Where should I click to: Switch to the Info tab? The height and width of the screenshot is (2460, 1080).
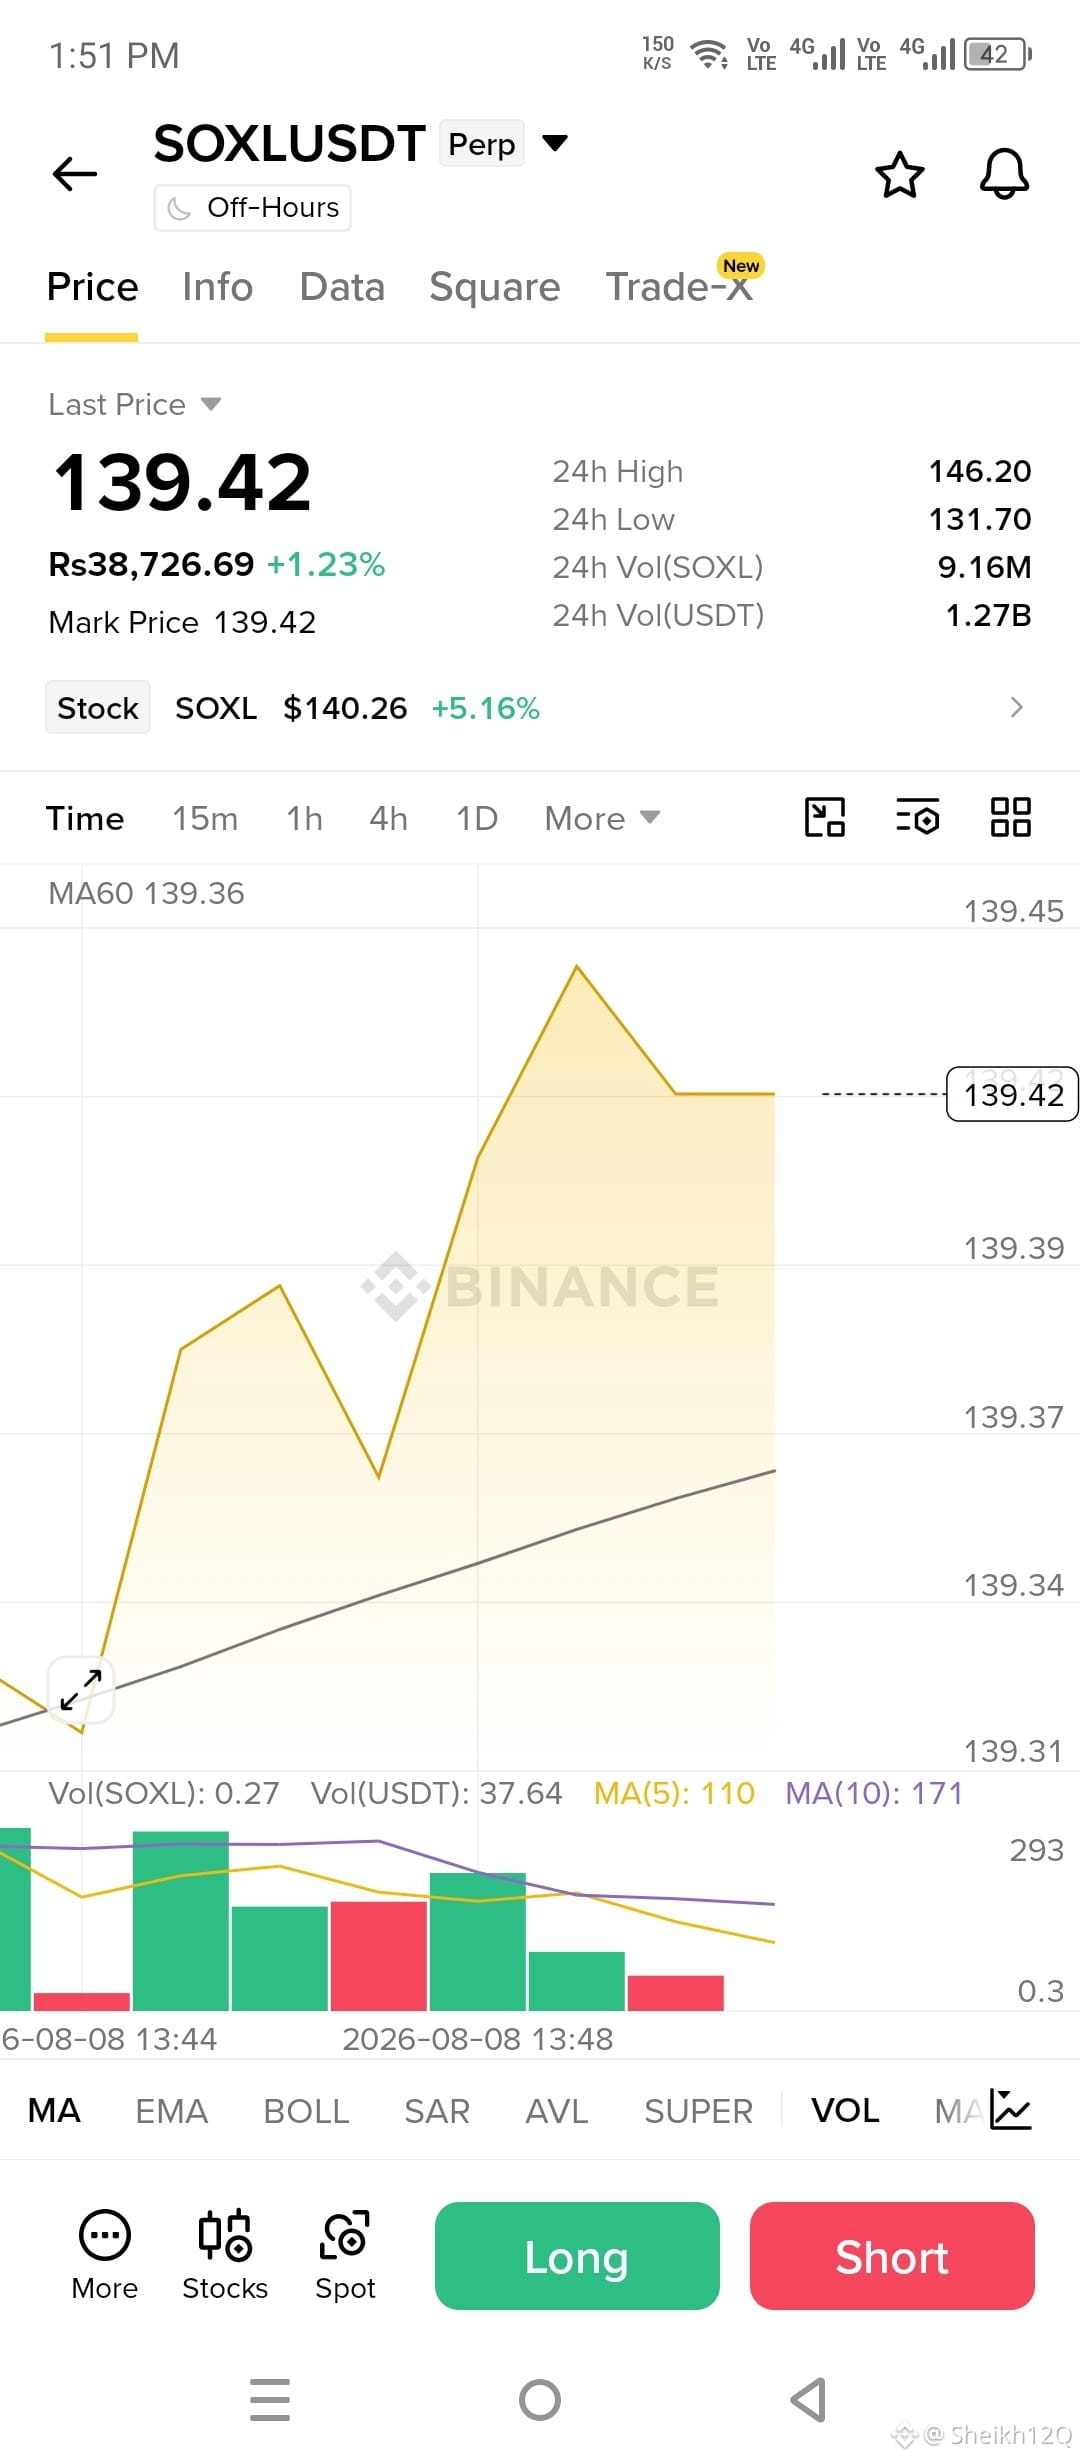click(217, 287)
